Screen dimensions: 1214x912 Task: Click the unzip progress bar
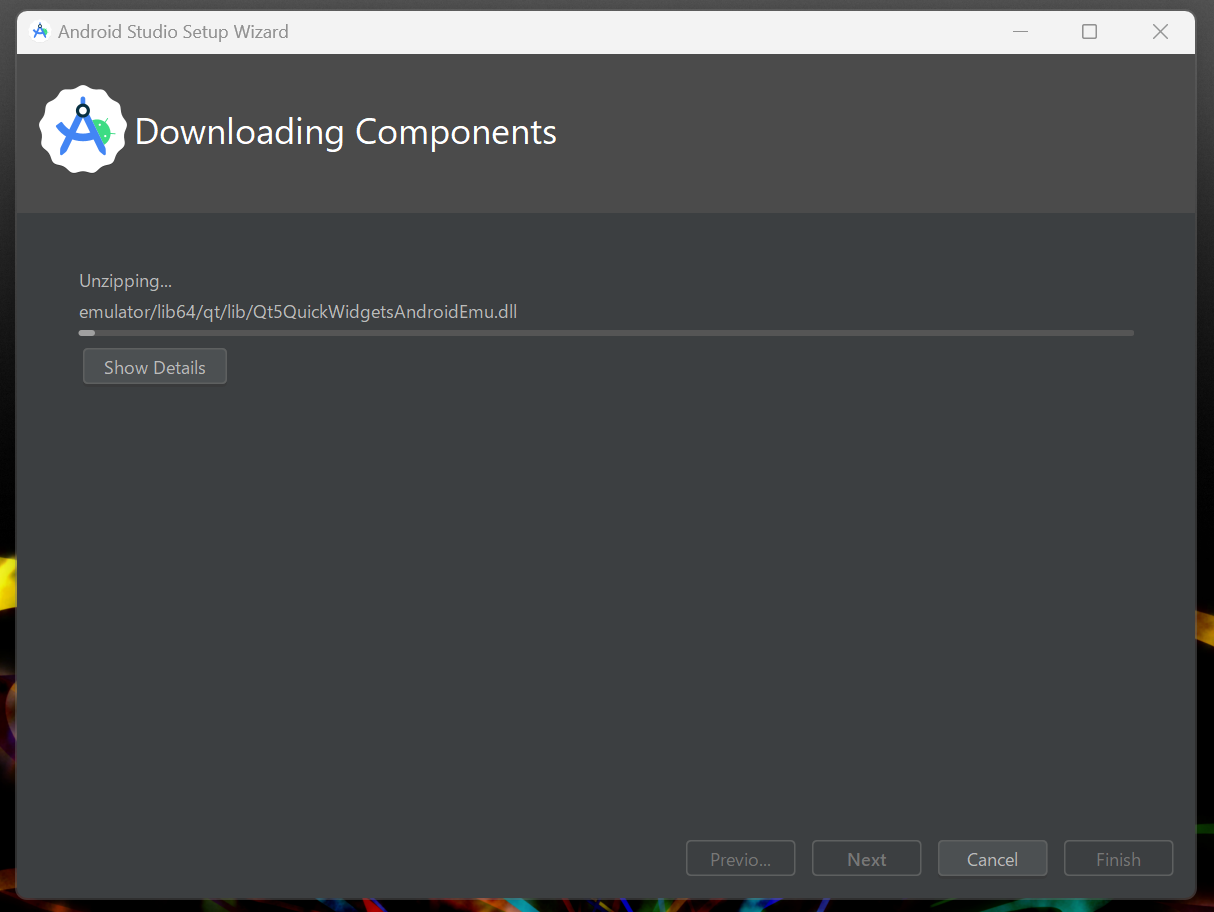(x=606, y=332)
